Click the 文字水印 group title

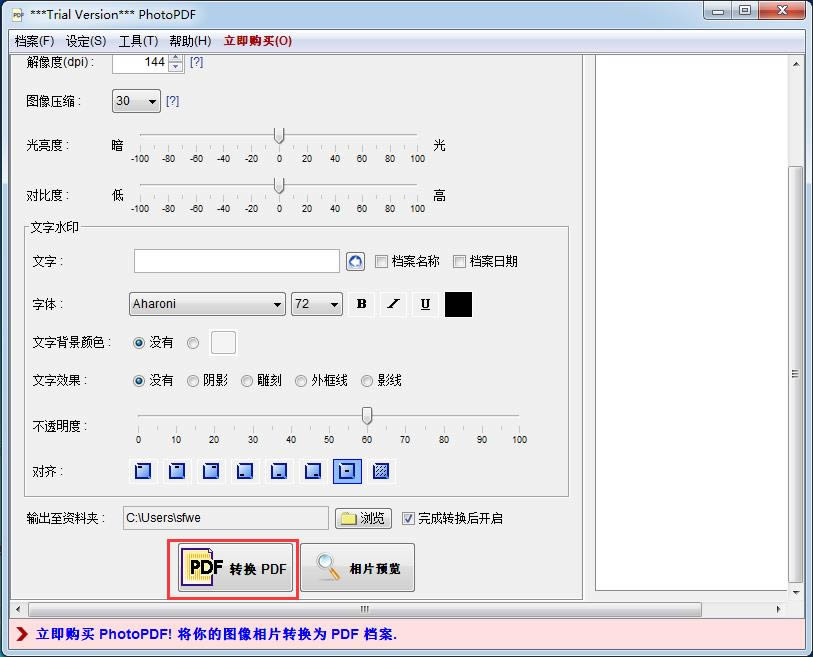(54, 227)
